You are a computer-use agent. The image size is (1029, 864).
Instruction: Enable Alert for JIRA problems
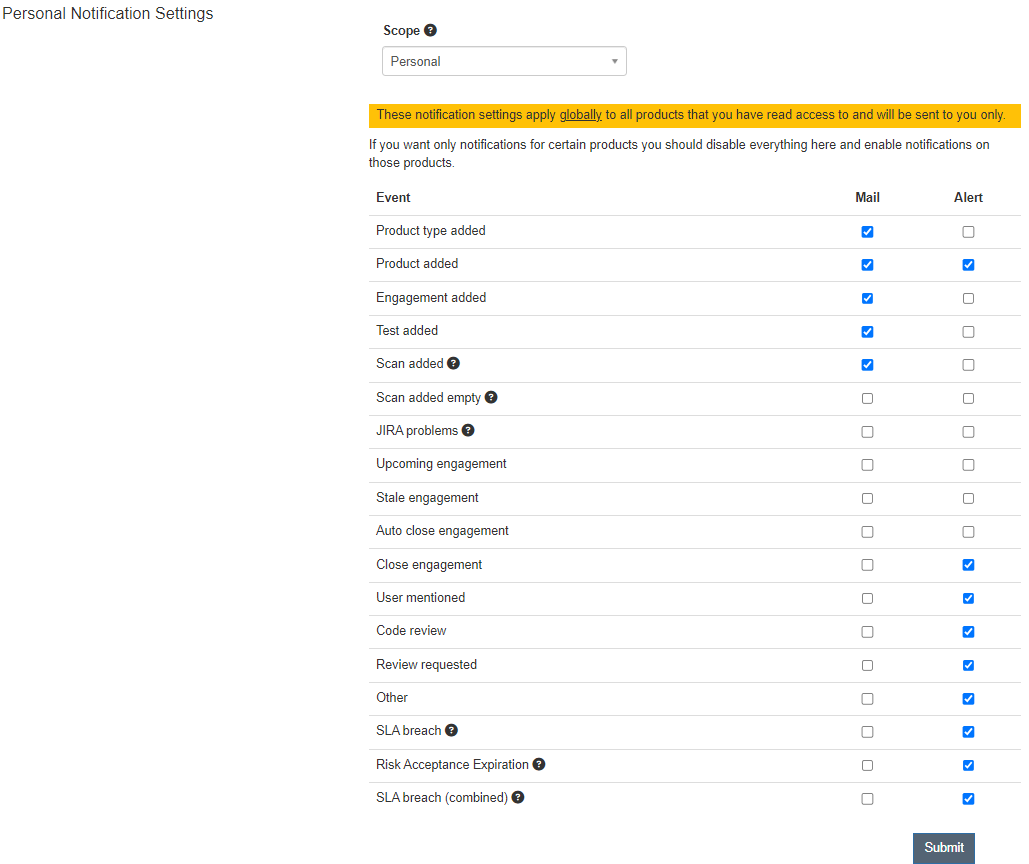968,432
